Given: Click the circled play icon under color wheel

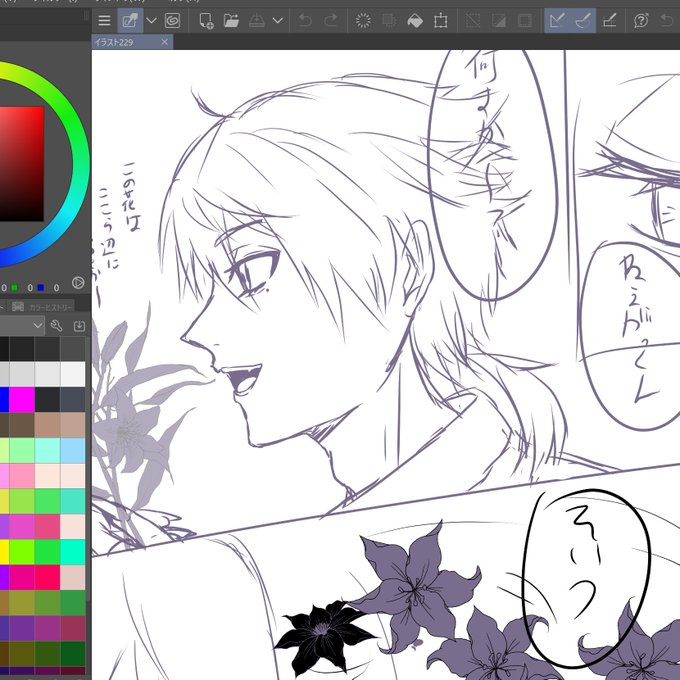Looking at the screenshot, I should point(78,283).
